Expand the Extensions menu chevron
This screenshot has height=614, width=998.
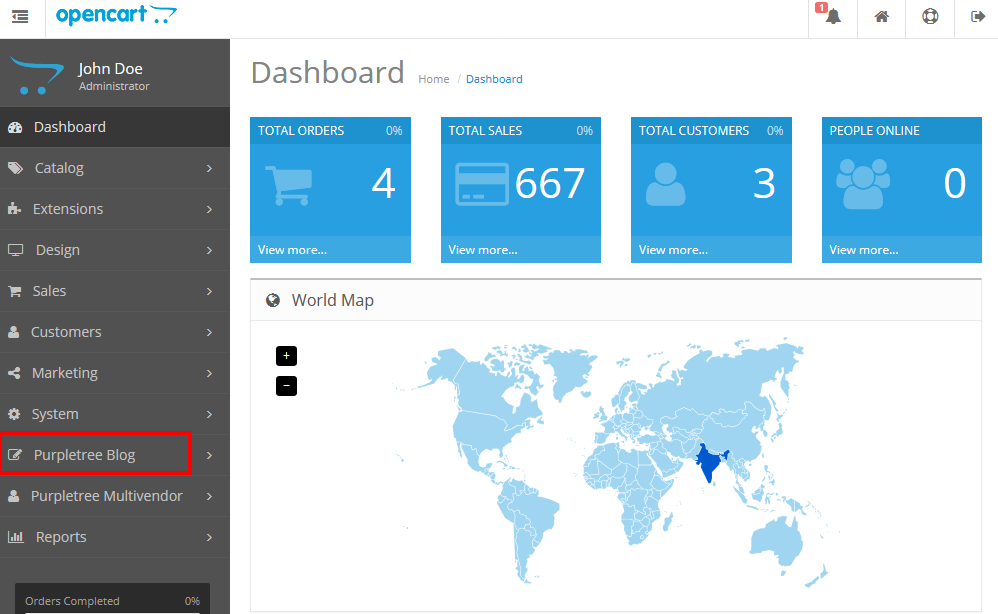click(x=209, y=209)
